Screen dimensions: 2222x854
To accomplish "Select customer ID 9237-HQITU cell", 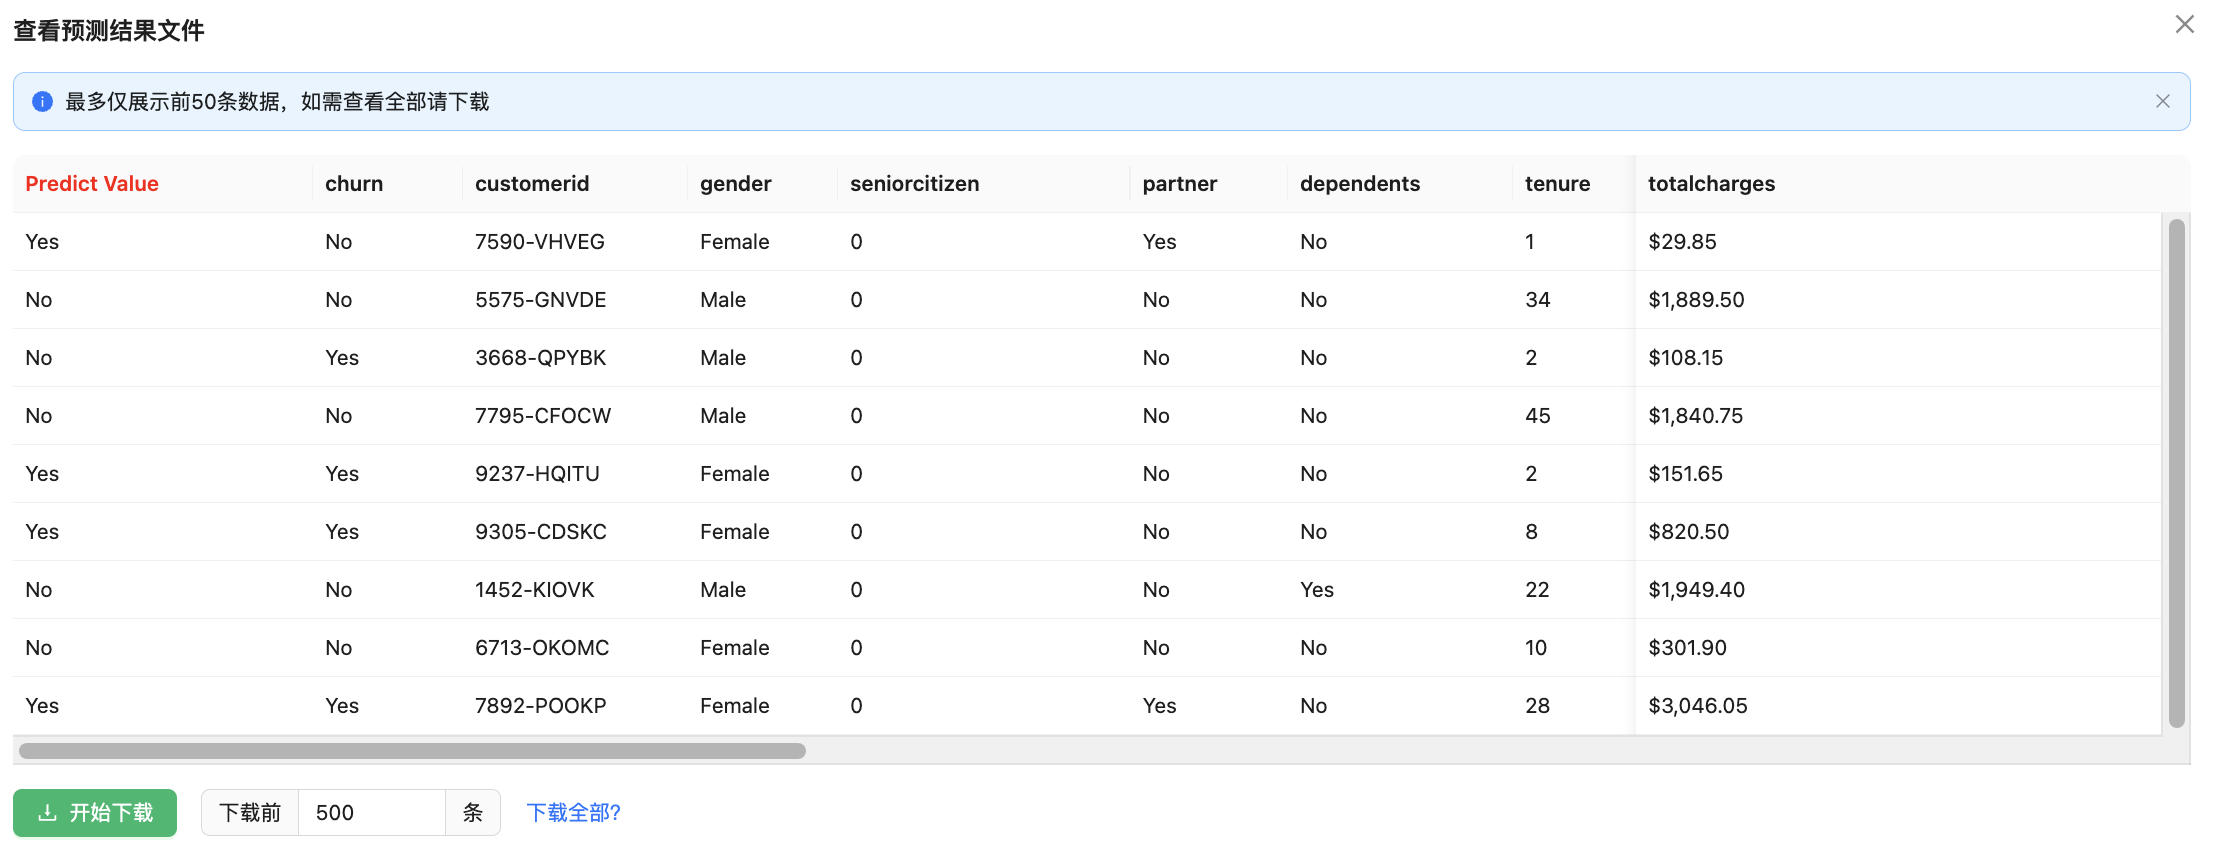I will pos(537,474).
